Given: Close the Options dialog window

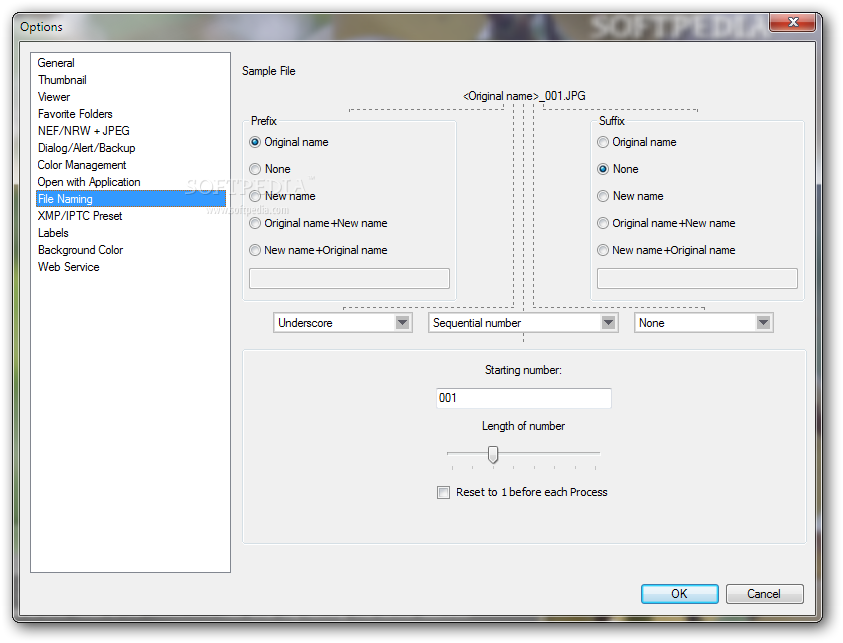Looking at the screenshot, I should click(792, 22).
